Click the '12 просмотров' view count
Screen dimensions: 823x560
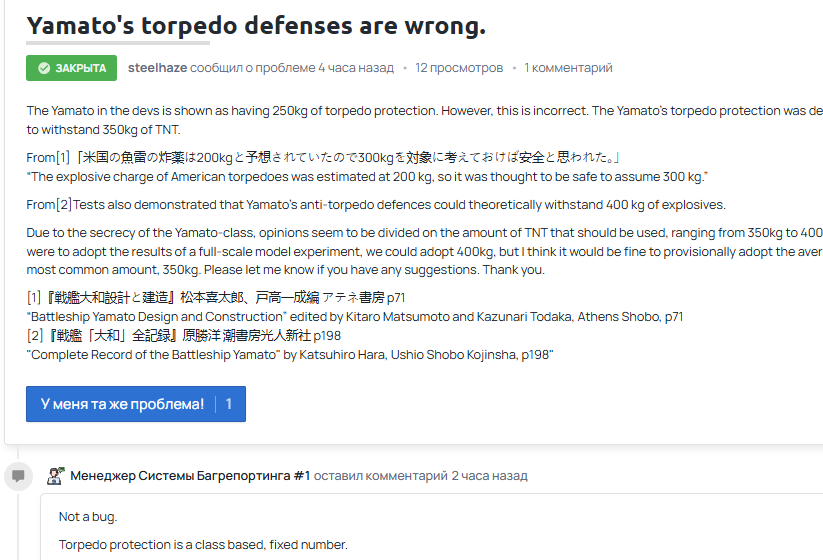coord(459,68)
